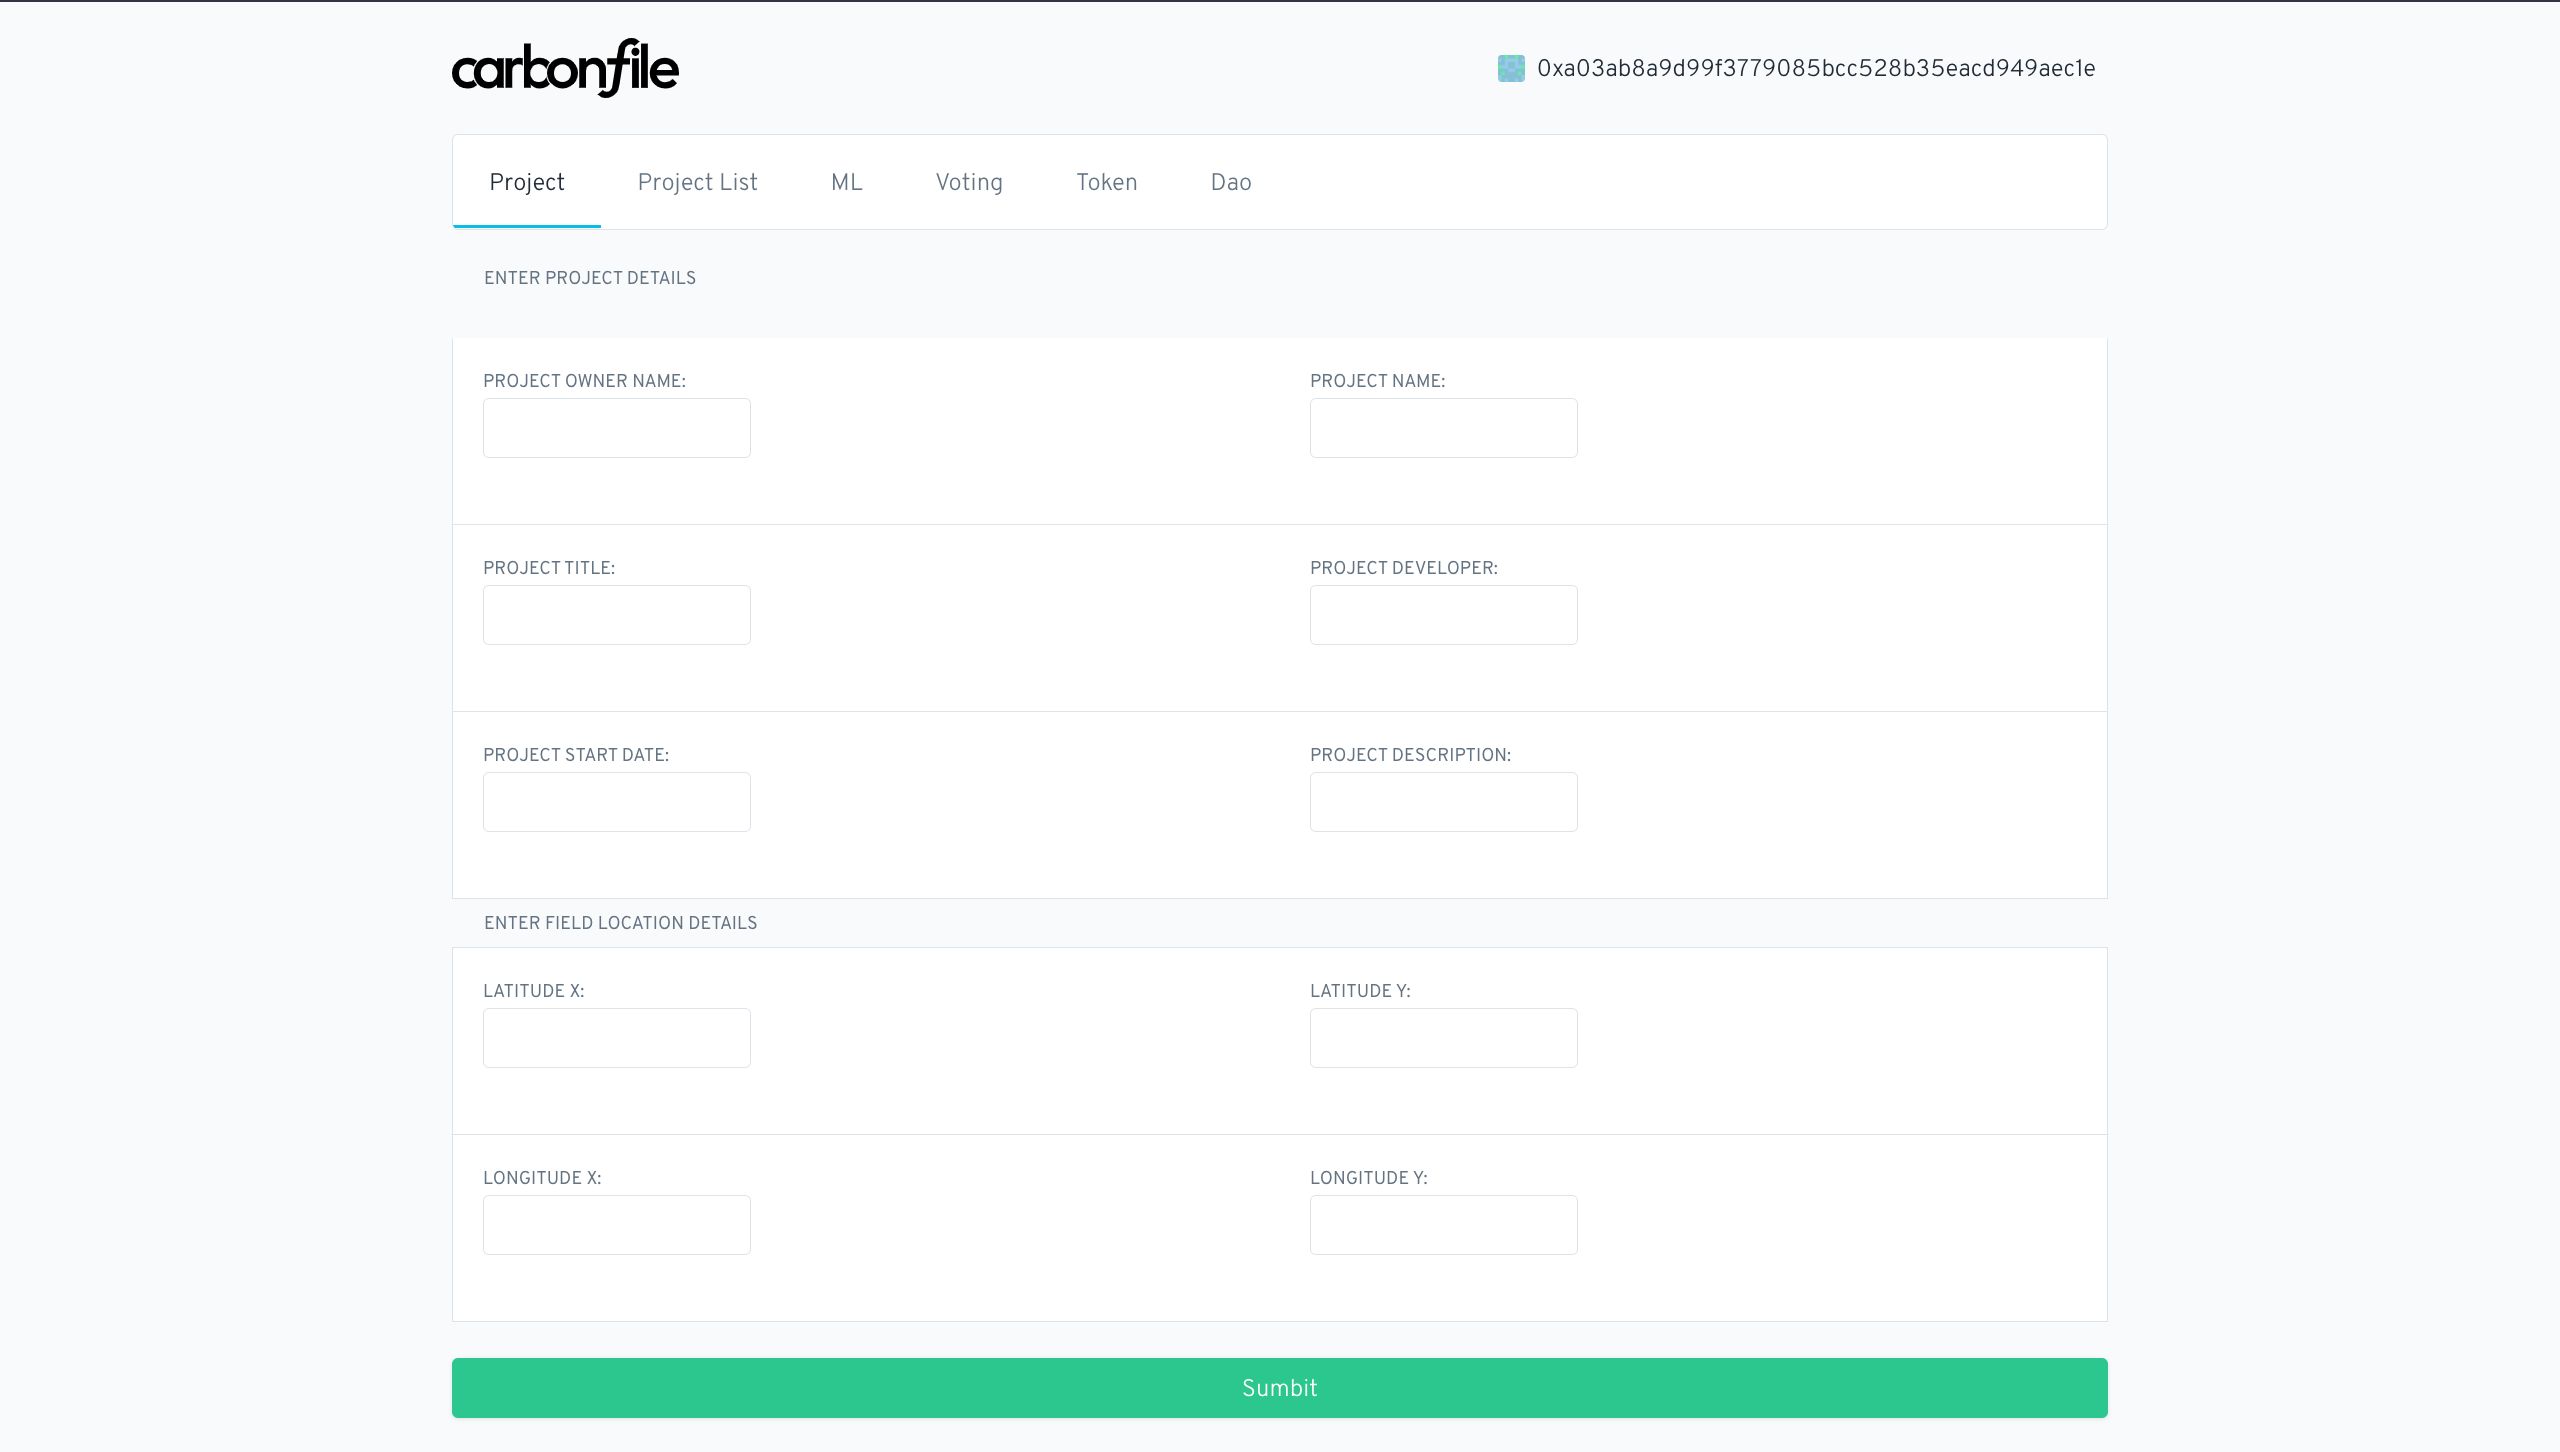The width and height of the screenshot is (2560, 1452).
Task: Click the 'ENTER PROJECT DETAILS' heading
Action: point(590,278)
